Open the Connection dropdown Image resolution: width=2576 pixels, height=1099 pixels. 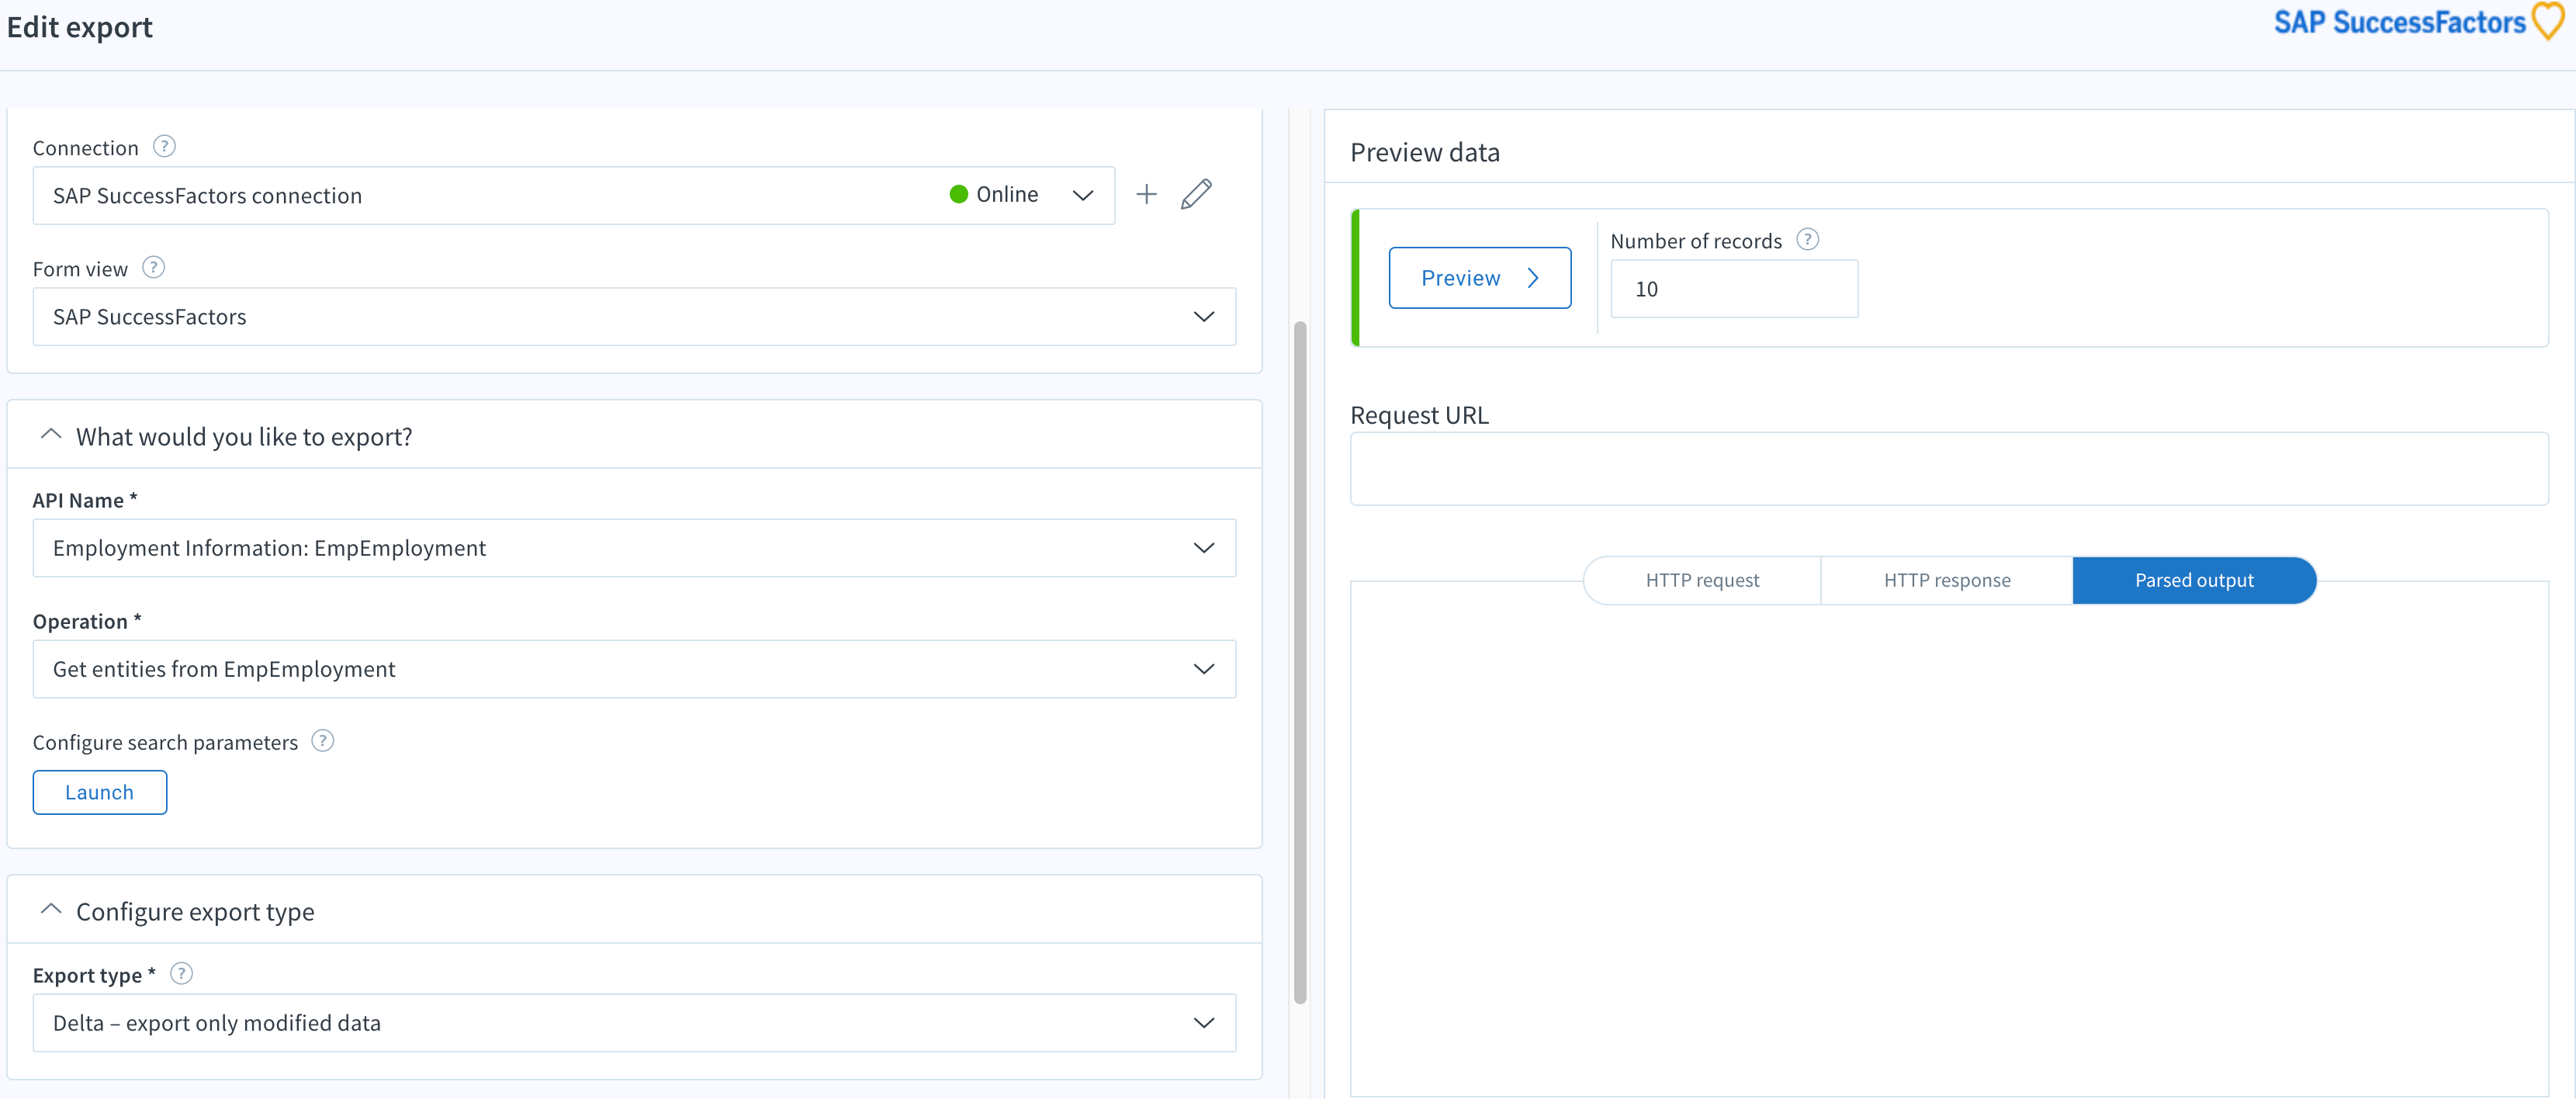click(x=574, y=196)
